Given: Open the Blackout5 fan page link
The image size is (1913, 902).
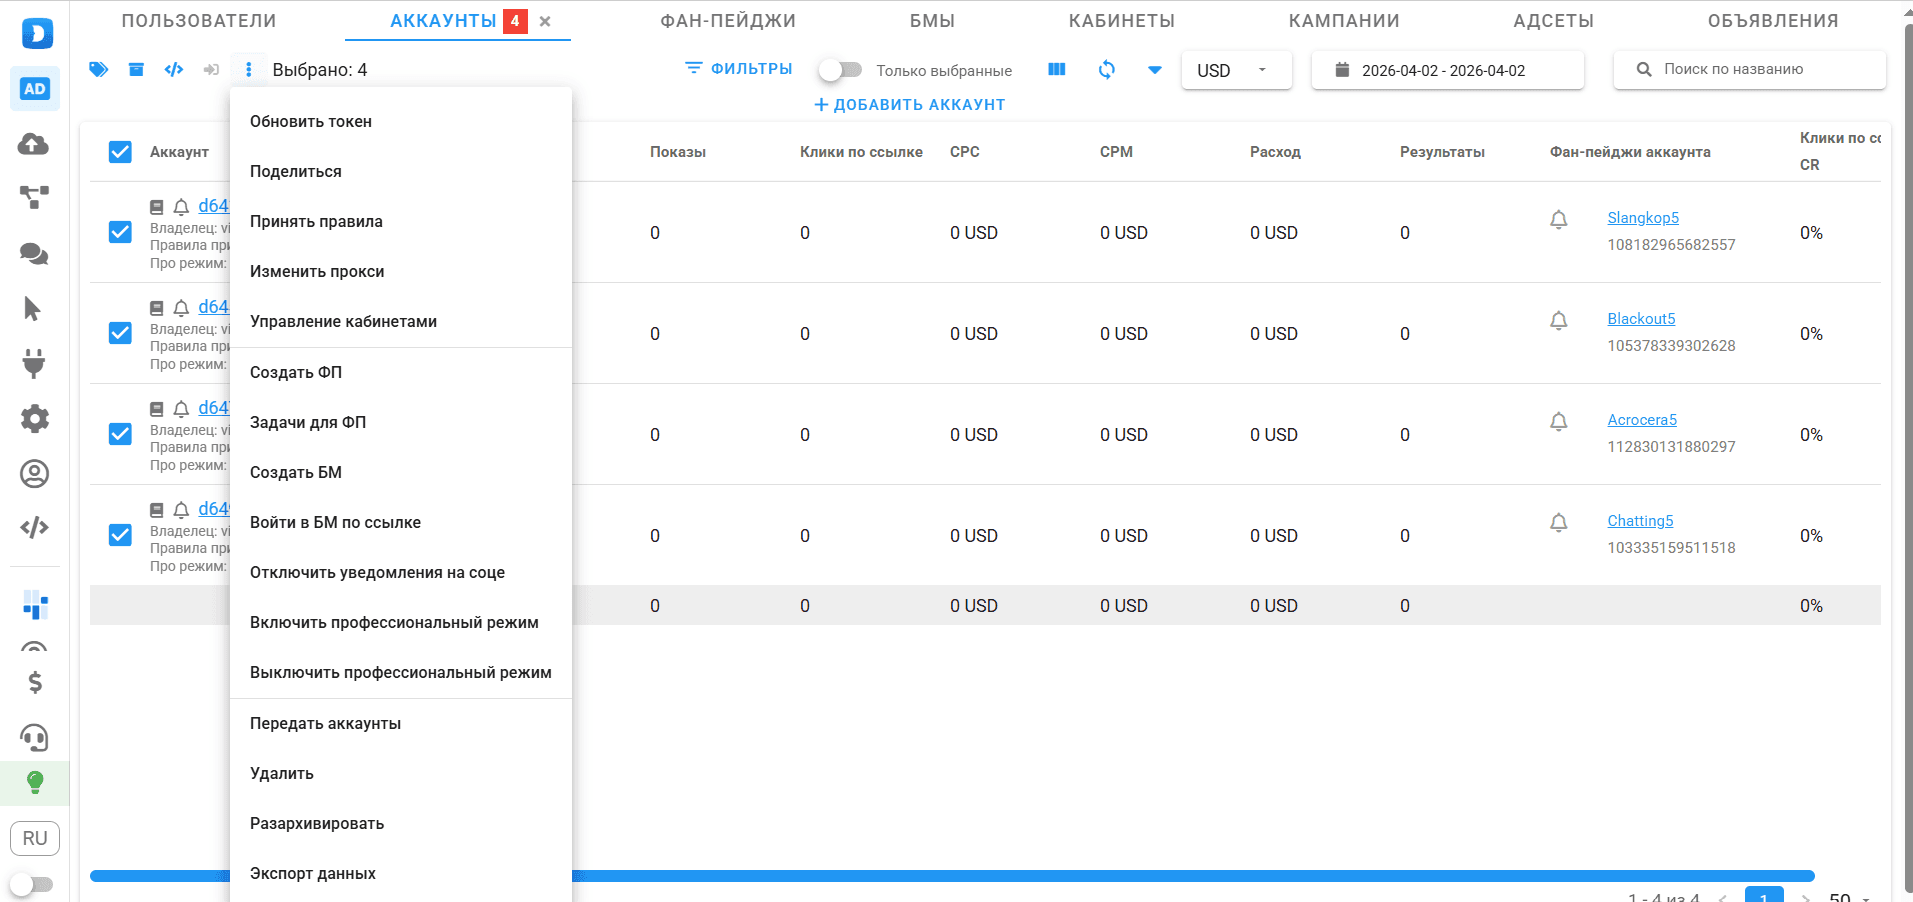Looking at the screenshot, I should pos(1640,319).
